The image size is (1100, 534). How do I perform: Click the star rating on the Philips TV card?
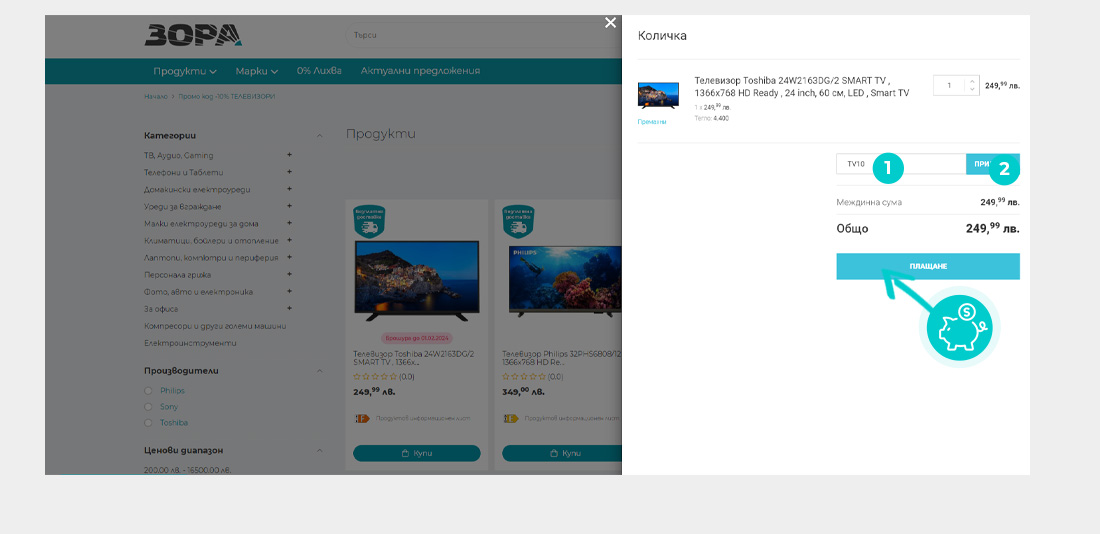pyautogui.click(x=524, y=377)
